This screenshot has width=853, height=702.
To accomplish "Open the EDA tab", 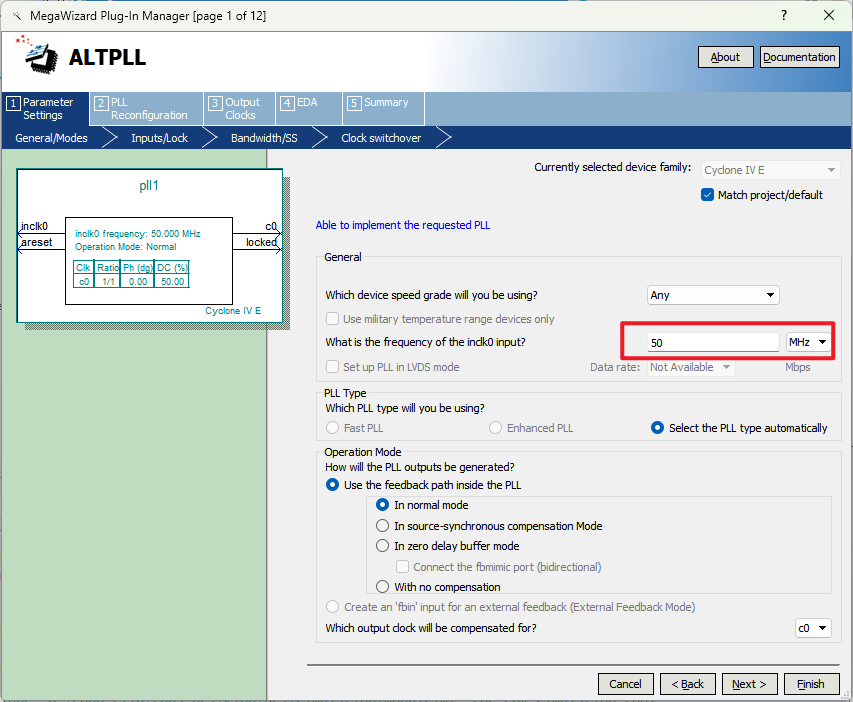I will click(309, 109).
